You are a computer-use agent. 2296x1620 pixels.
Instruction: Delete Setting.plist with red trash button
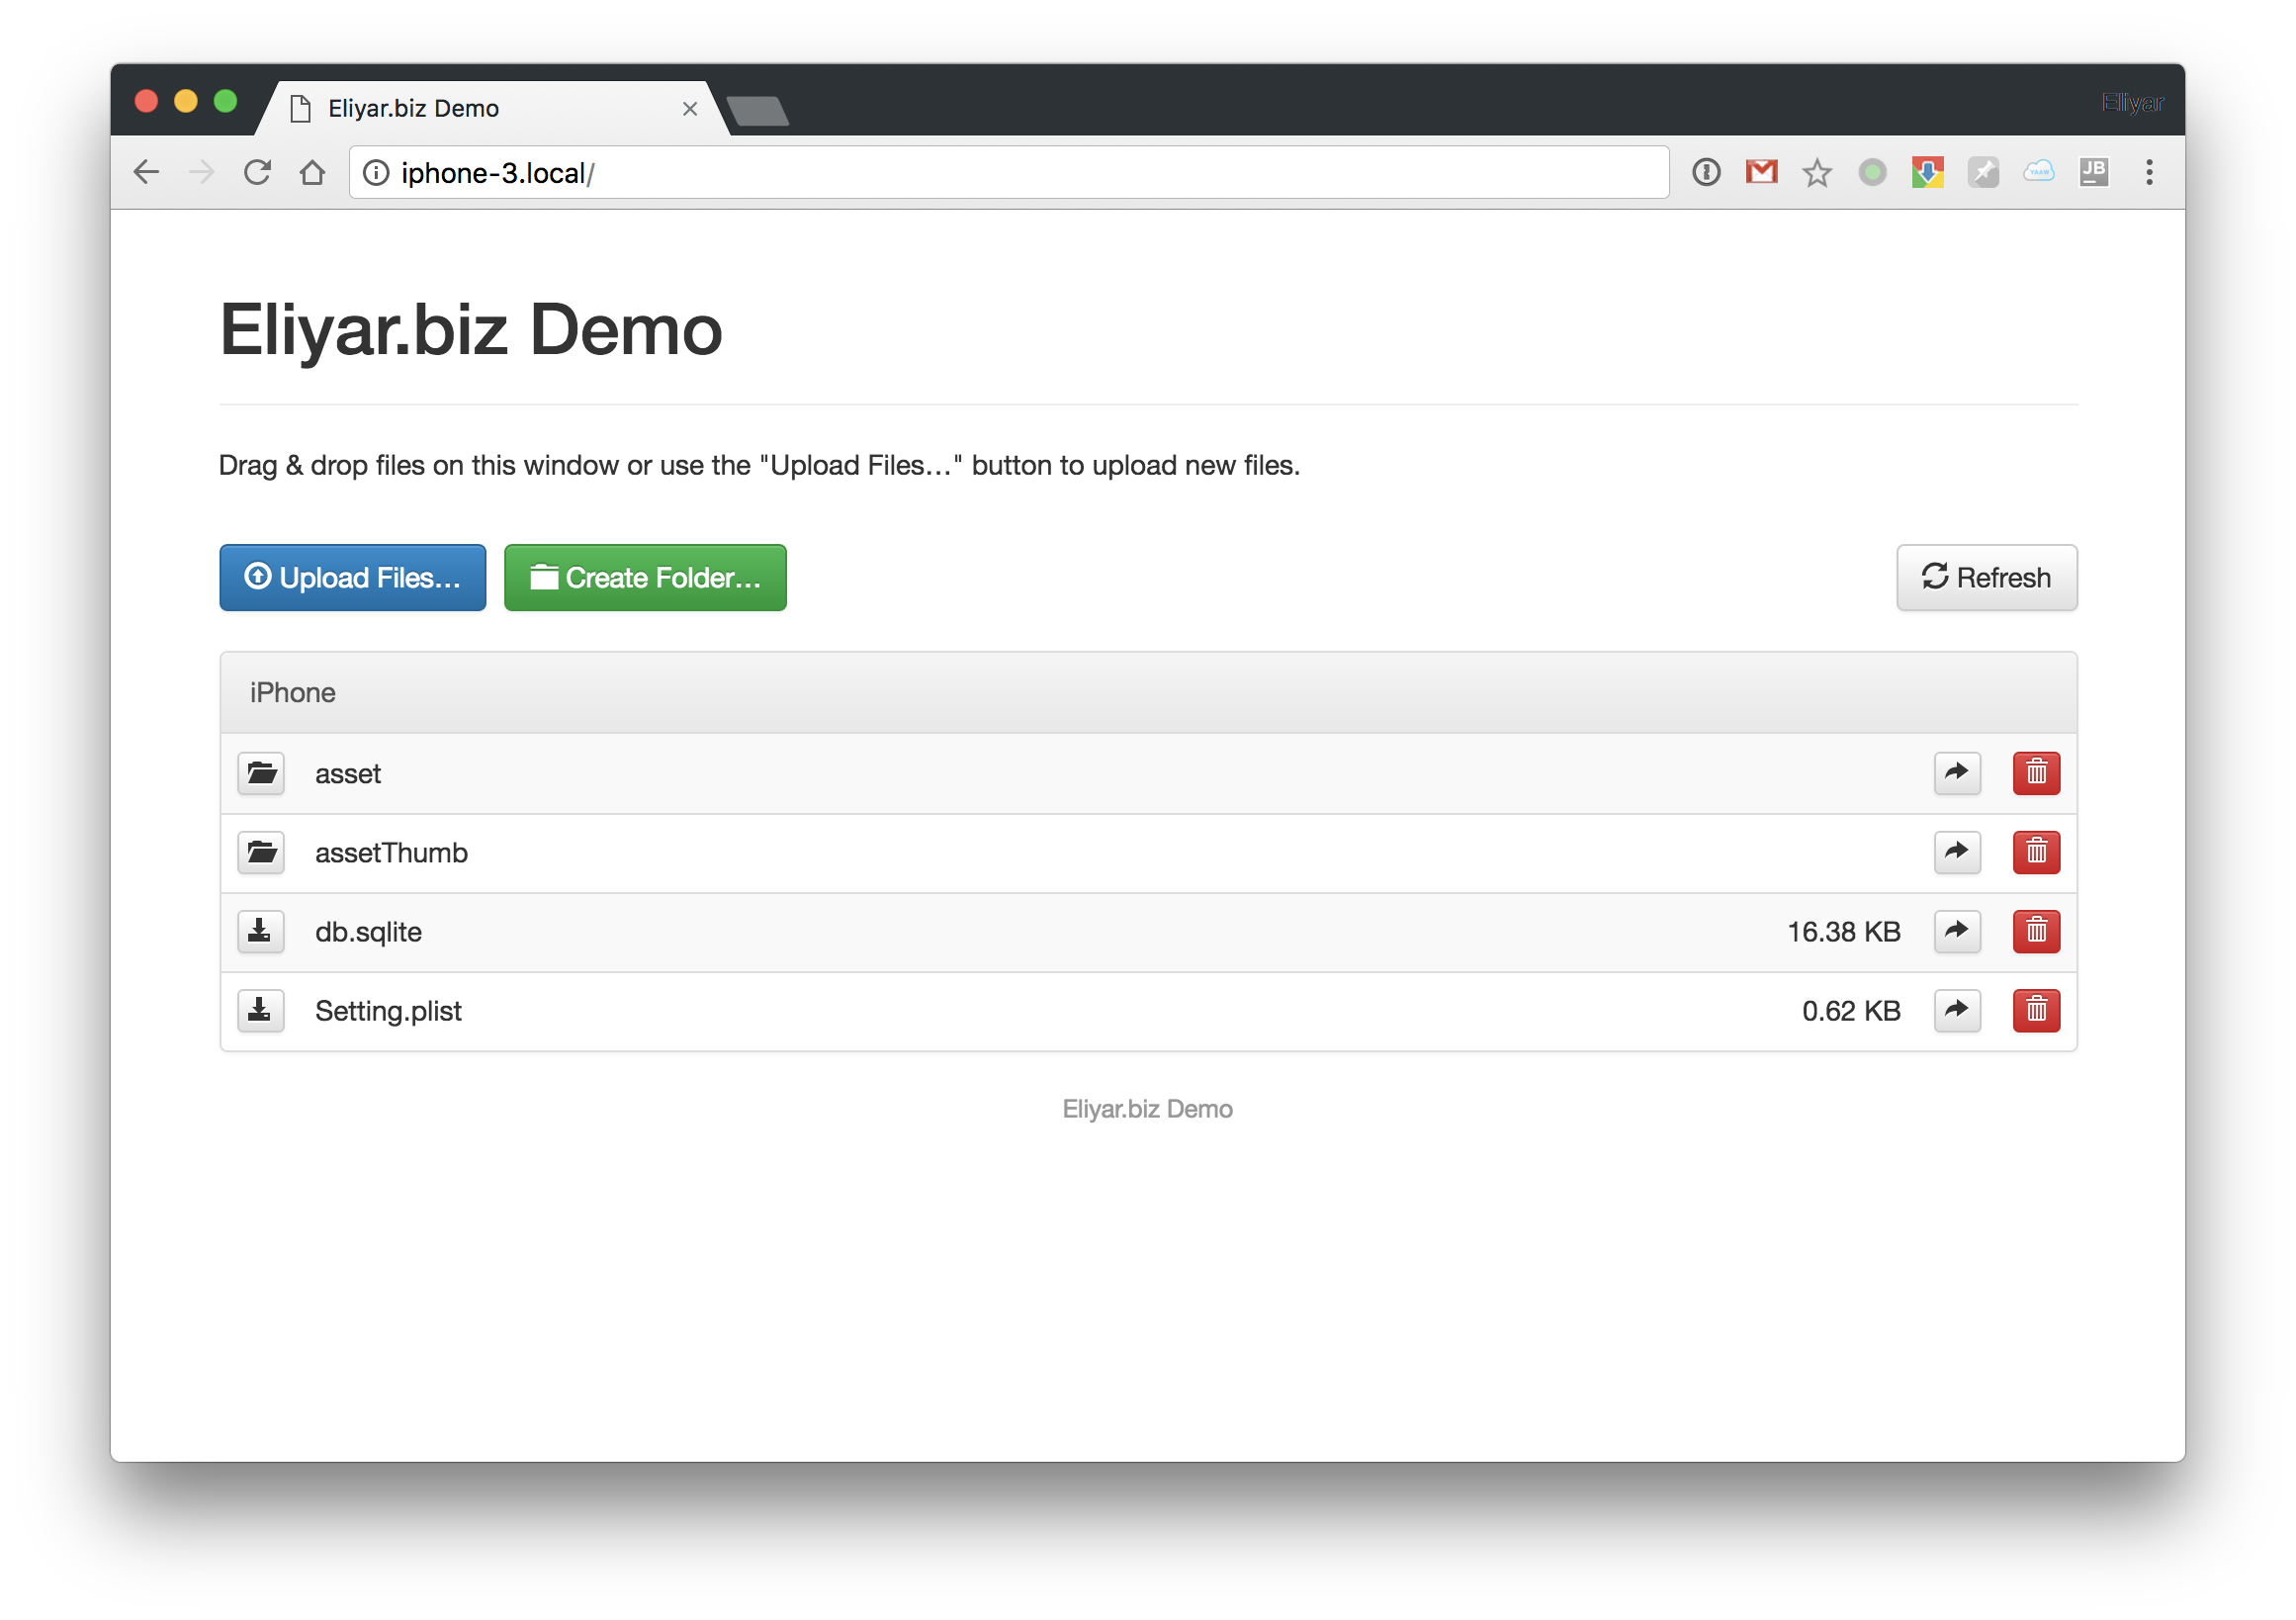[2036, 1010]
